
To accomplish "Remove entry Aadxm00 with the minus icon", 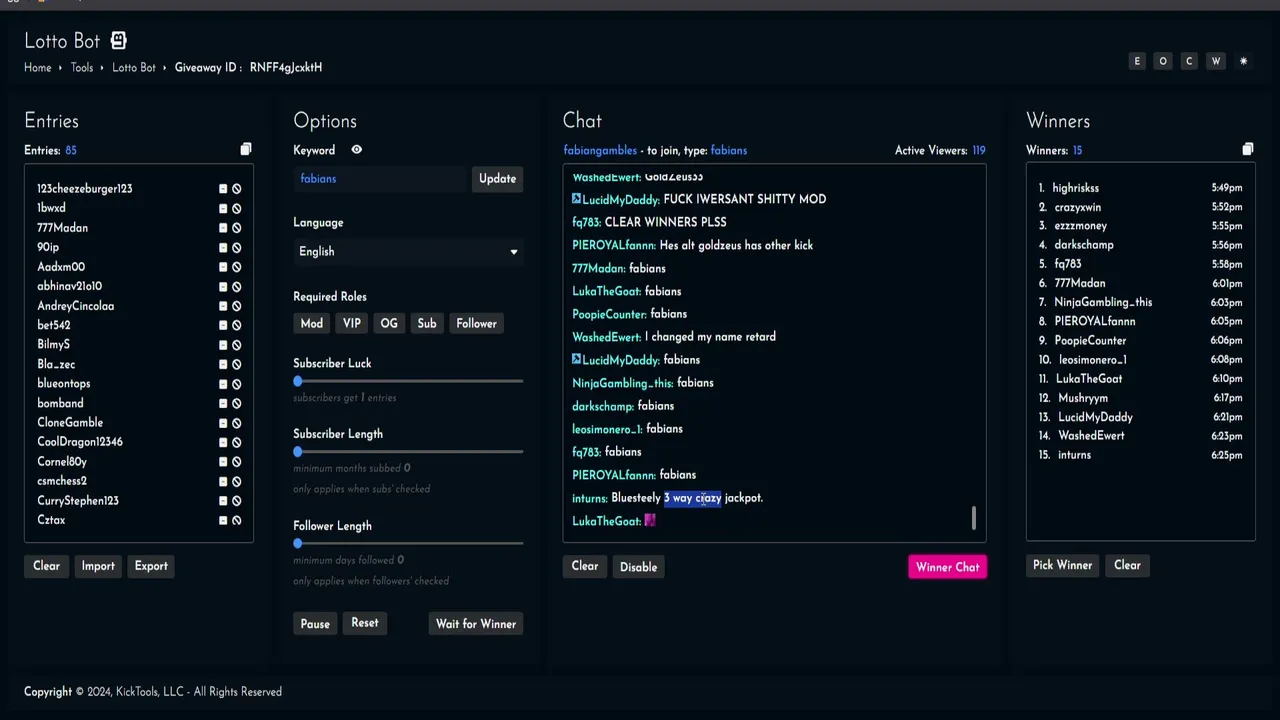I will (x=223, y=266).
